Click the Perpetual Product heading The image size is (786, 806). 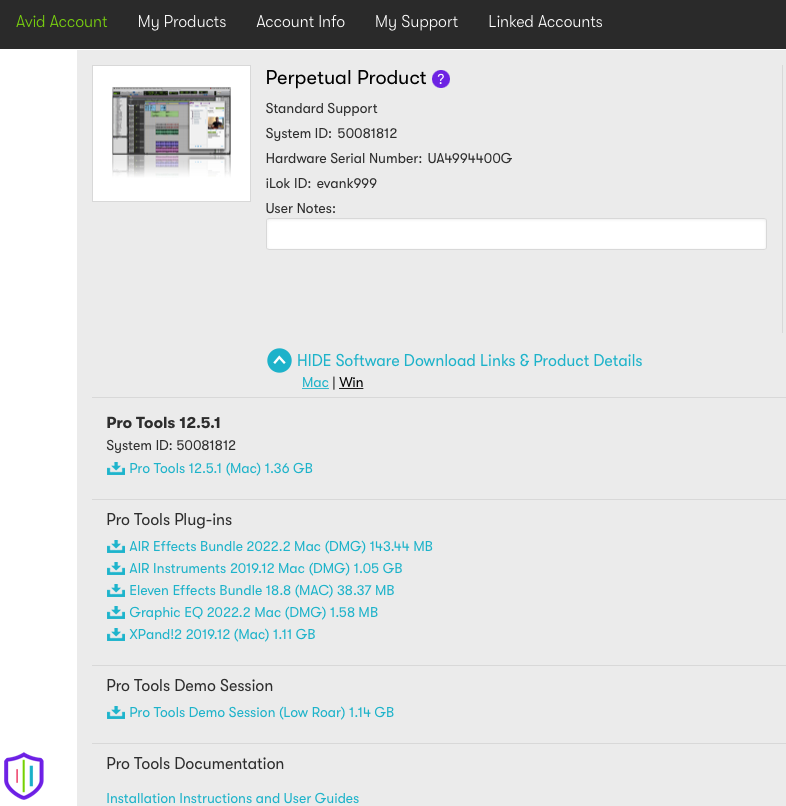[x=345, y=78]
